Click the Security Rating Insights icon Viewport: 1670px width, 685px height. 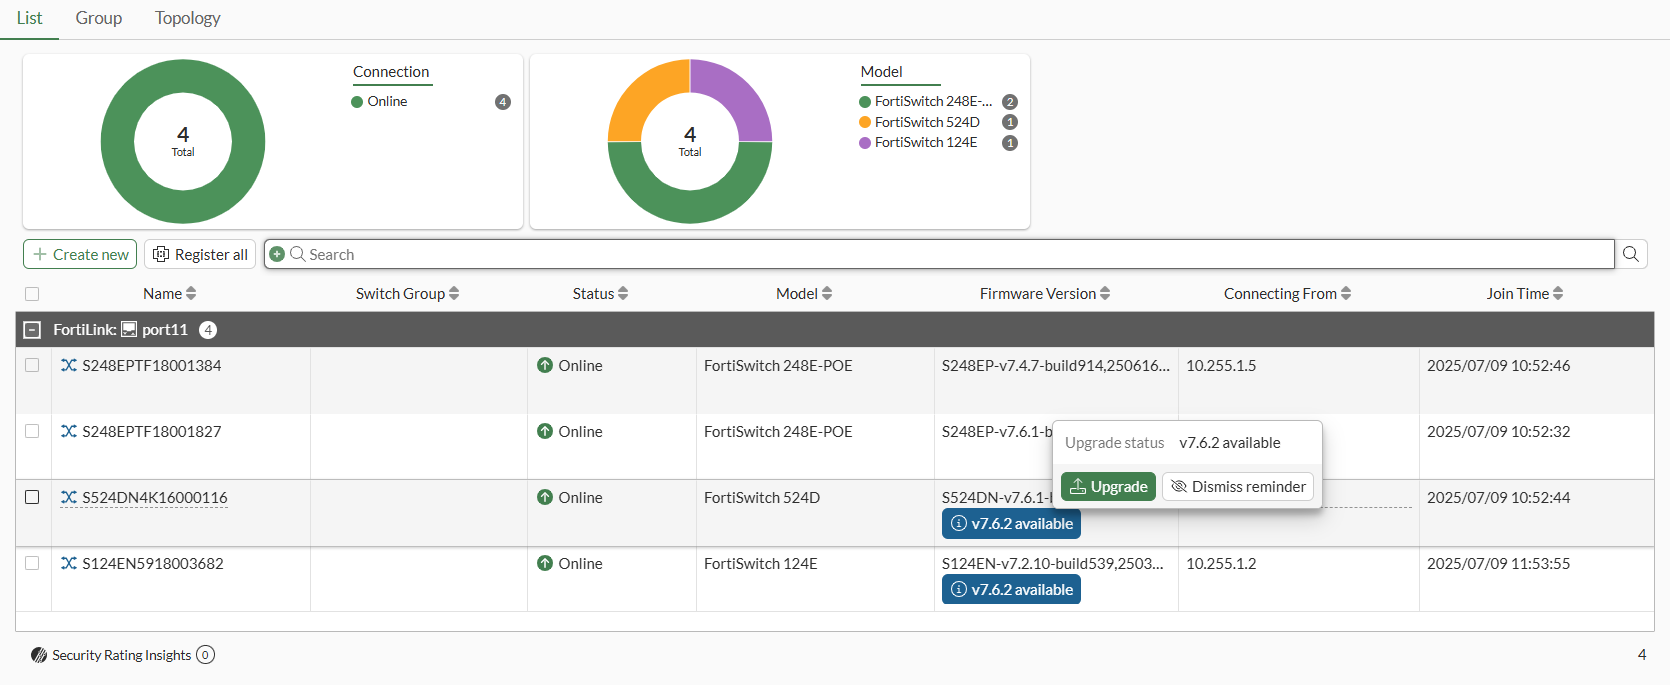(39, 655)
